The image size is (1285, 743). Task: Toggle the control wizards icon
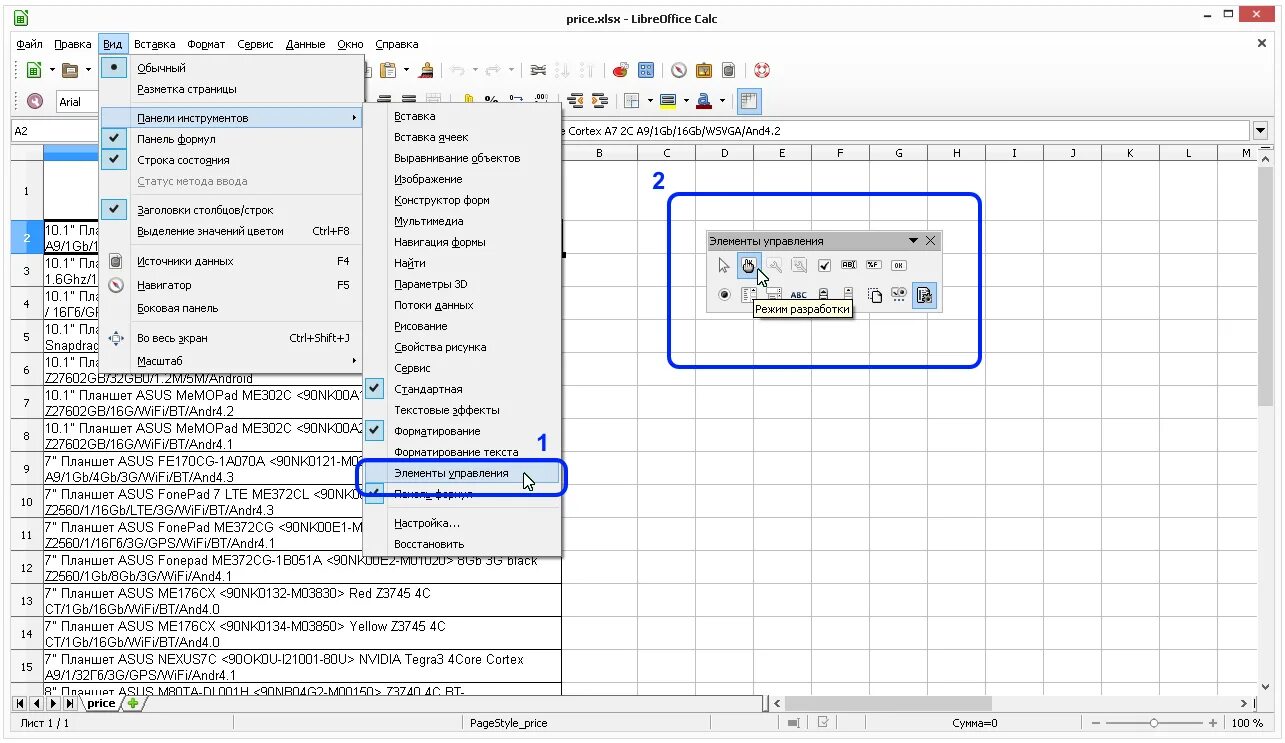point(924,295)
